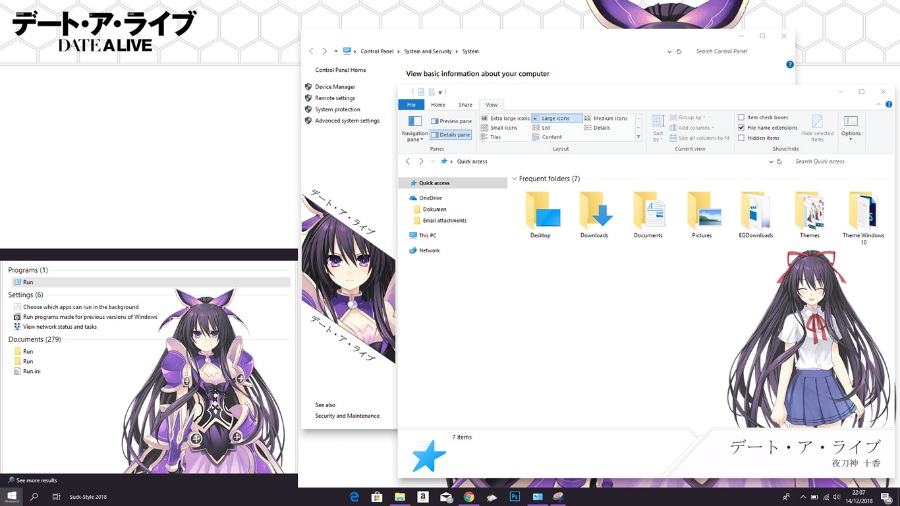Open System protection link

pyautogui.click(x=338, y=110)
